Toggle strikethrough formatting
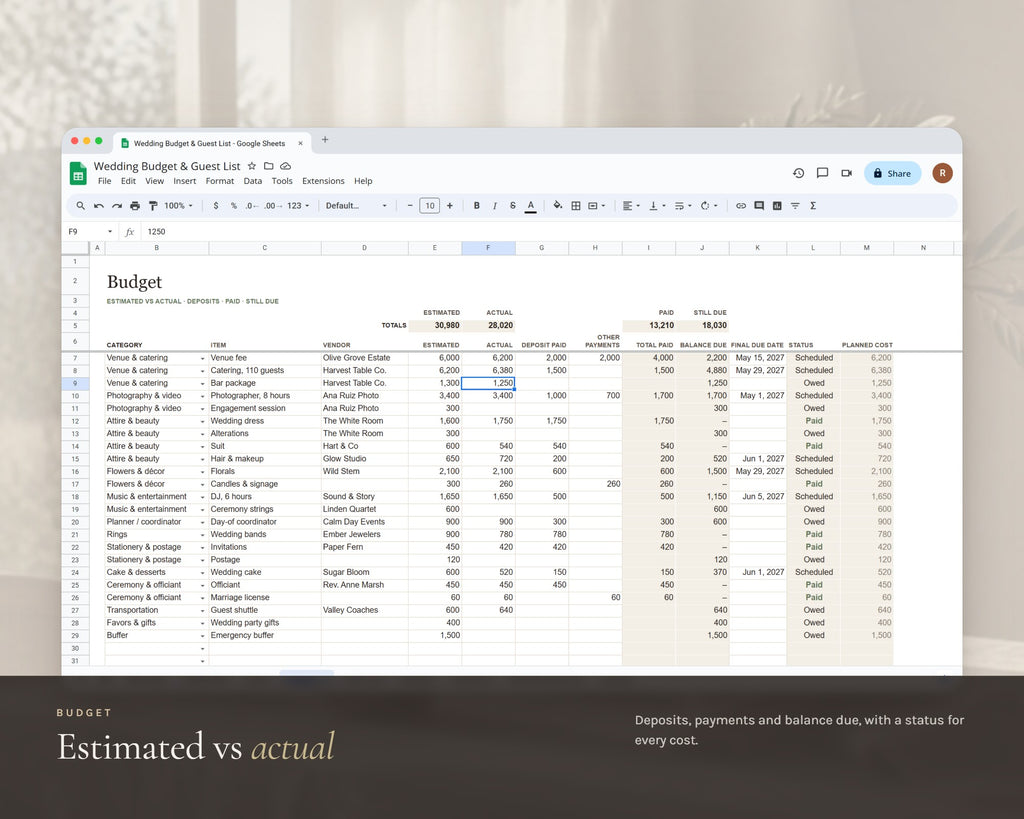This screenshot has height=819, width=1024. point(513,206)
